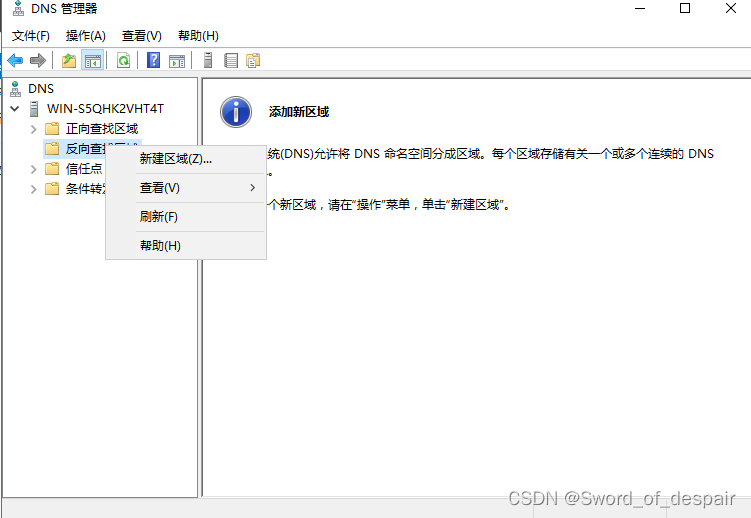The image size is (751, 518).
Task: Open the 帮助(H) menu in menu bar
Action: point(198,36)
